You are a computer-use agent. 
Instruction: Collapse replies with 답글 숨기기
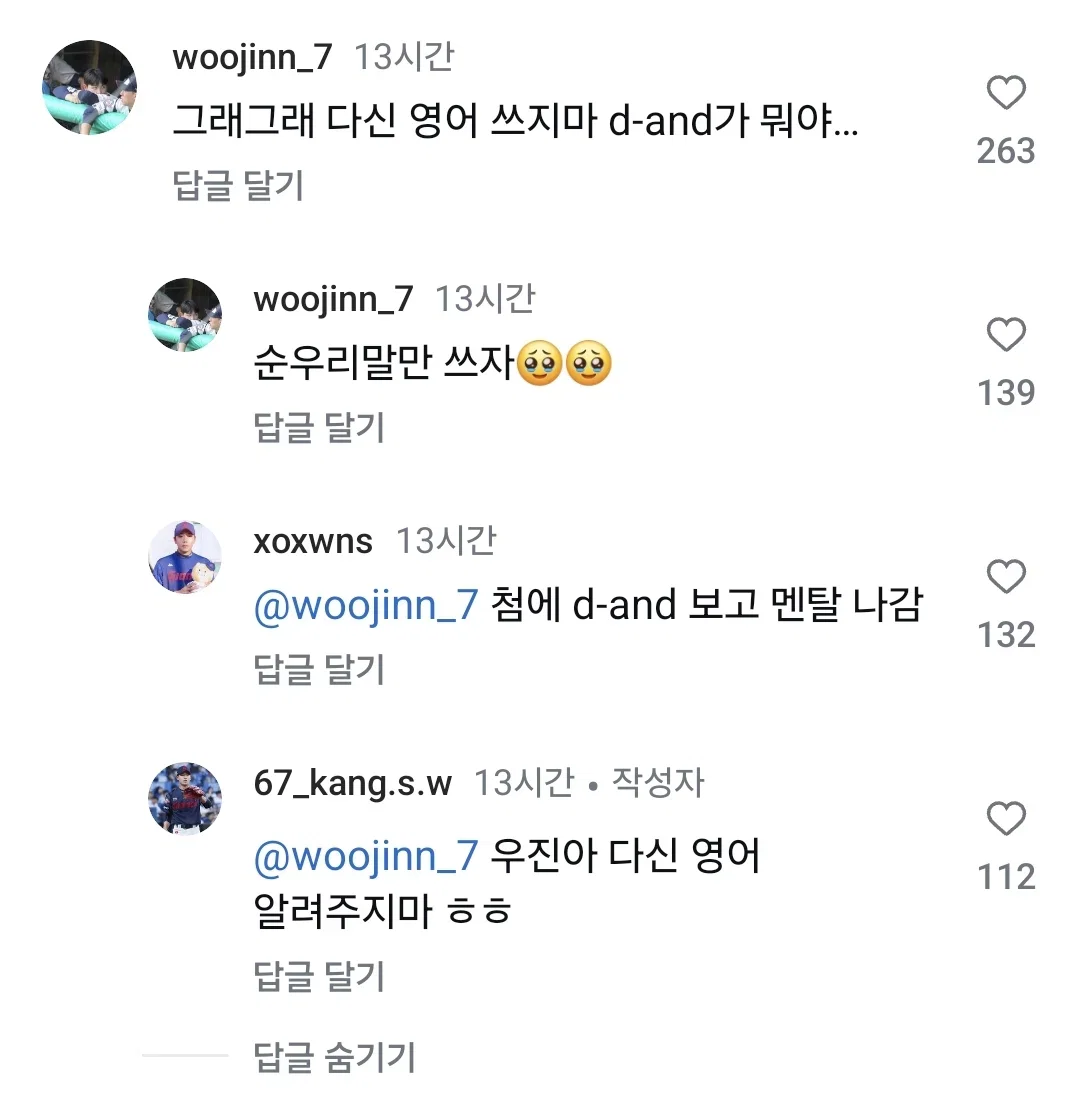pos(335,1057)
